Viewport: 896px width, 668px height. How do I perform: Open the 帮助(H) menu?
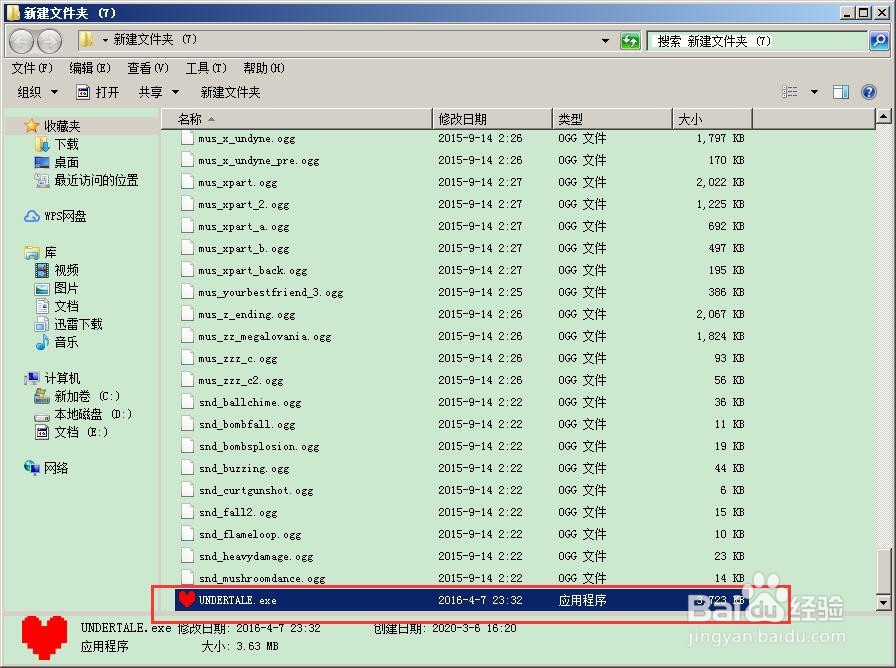pos(264,68)
